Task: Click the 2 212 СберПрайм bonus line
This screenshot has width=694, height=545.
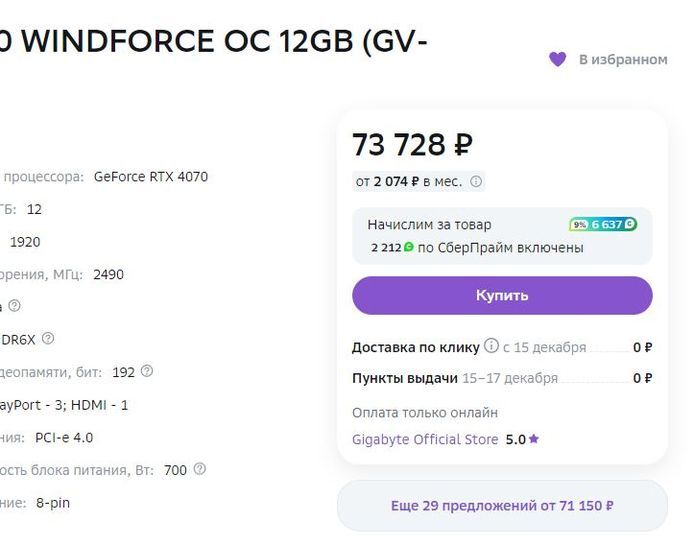Action: pos(476,247)
